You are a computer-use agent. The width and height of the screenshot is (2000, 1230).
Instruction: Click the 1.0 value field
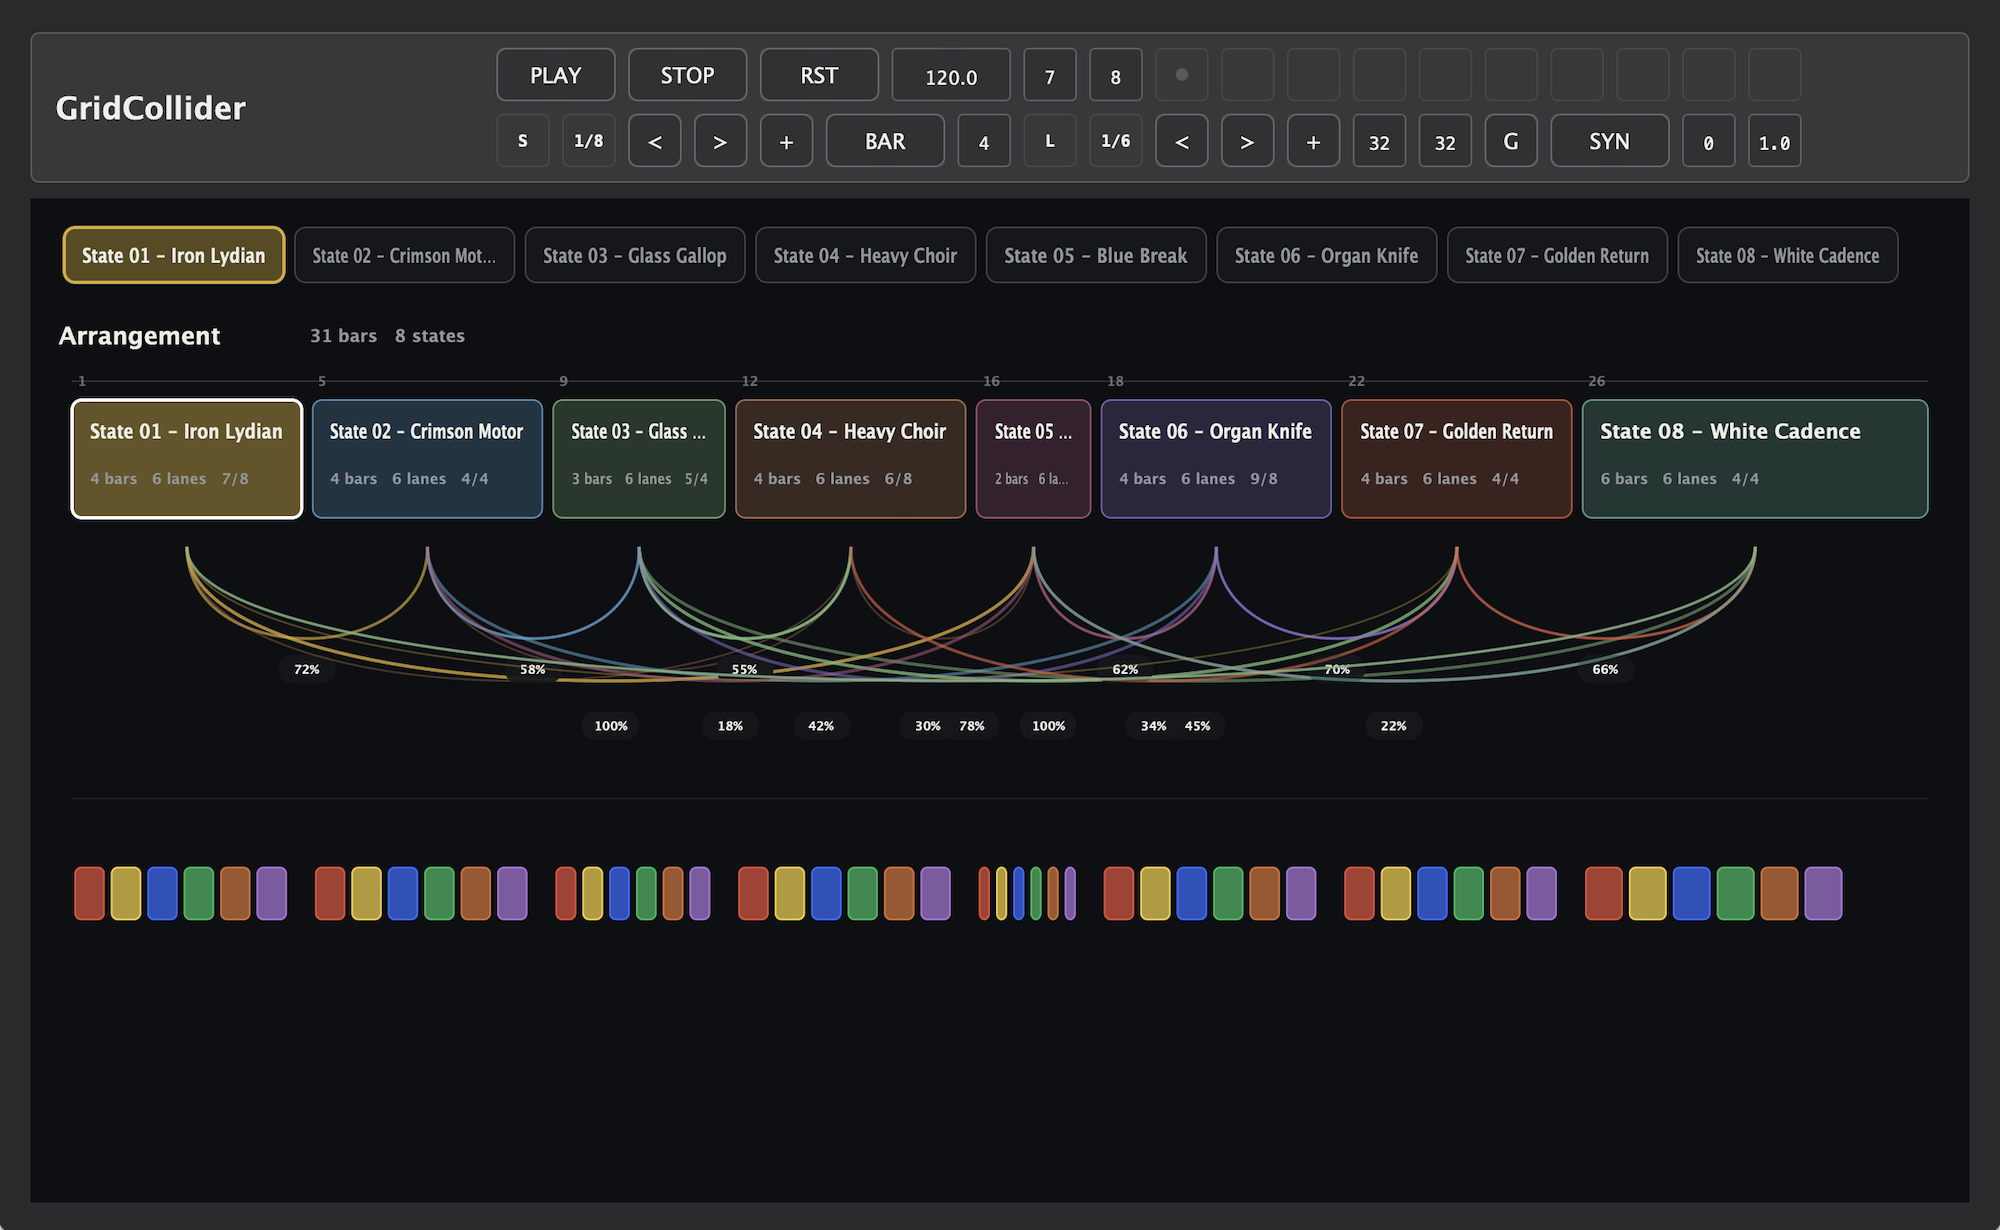click(1775, 141)
